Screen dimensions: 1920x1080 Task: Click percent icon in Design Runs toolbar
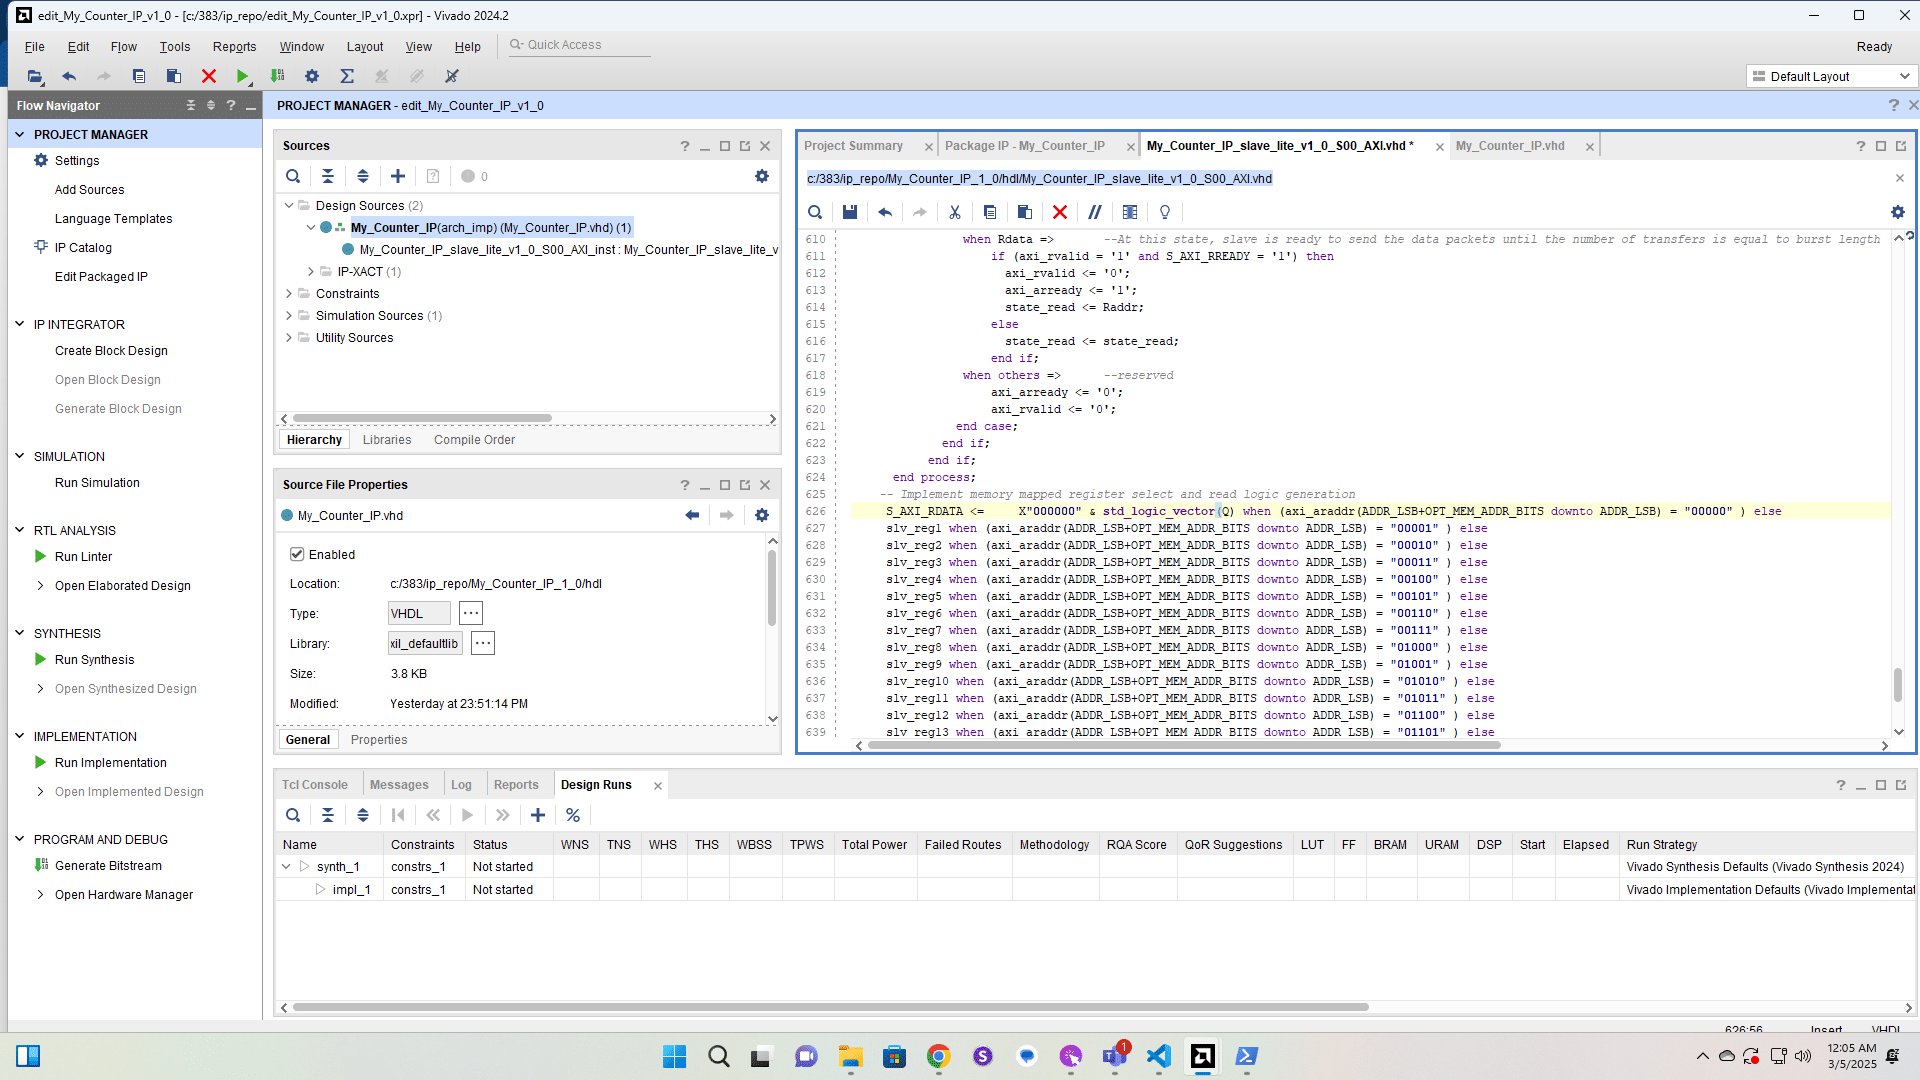tap(573, 815)
